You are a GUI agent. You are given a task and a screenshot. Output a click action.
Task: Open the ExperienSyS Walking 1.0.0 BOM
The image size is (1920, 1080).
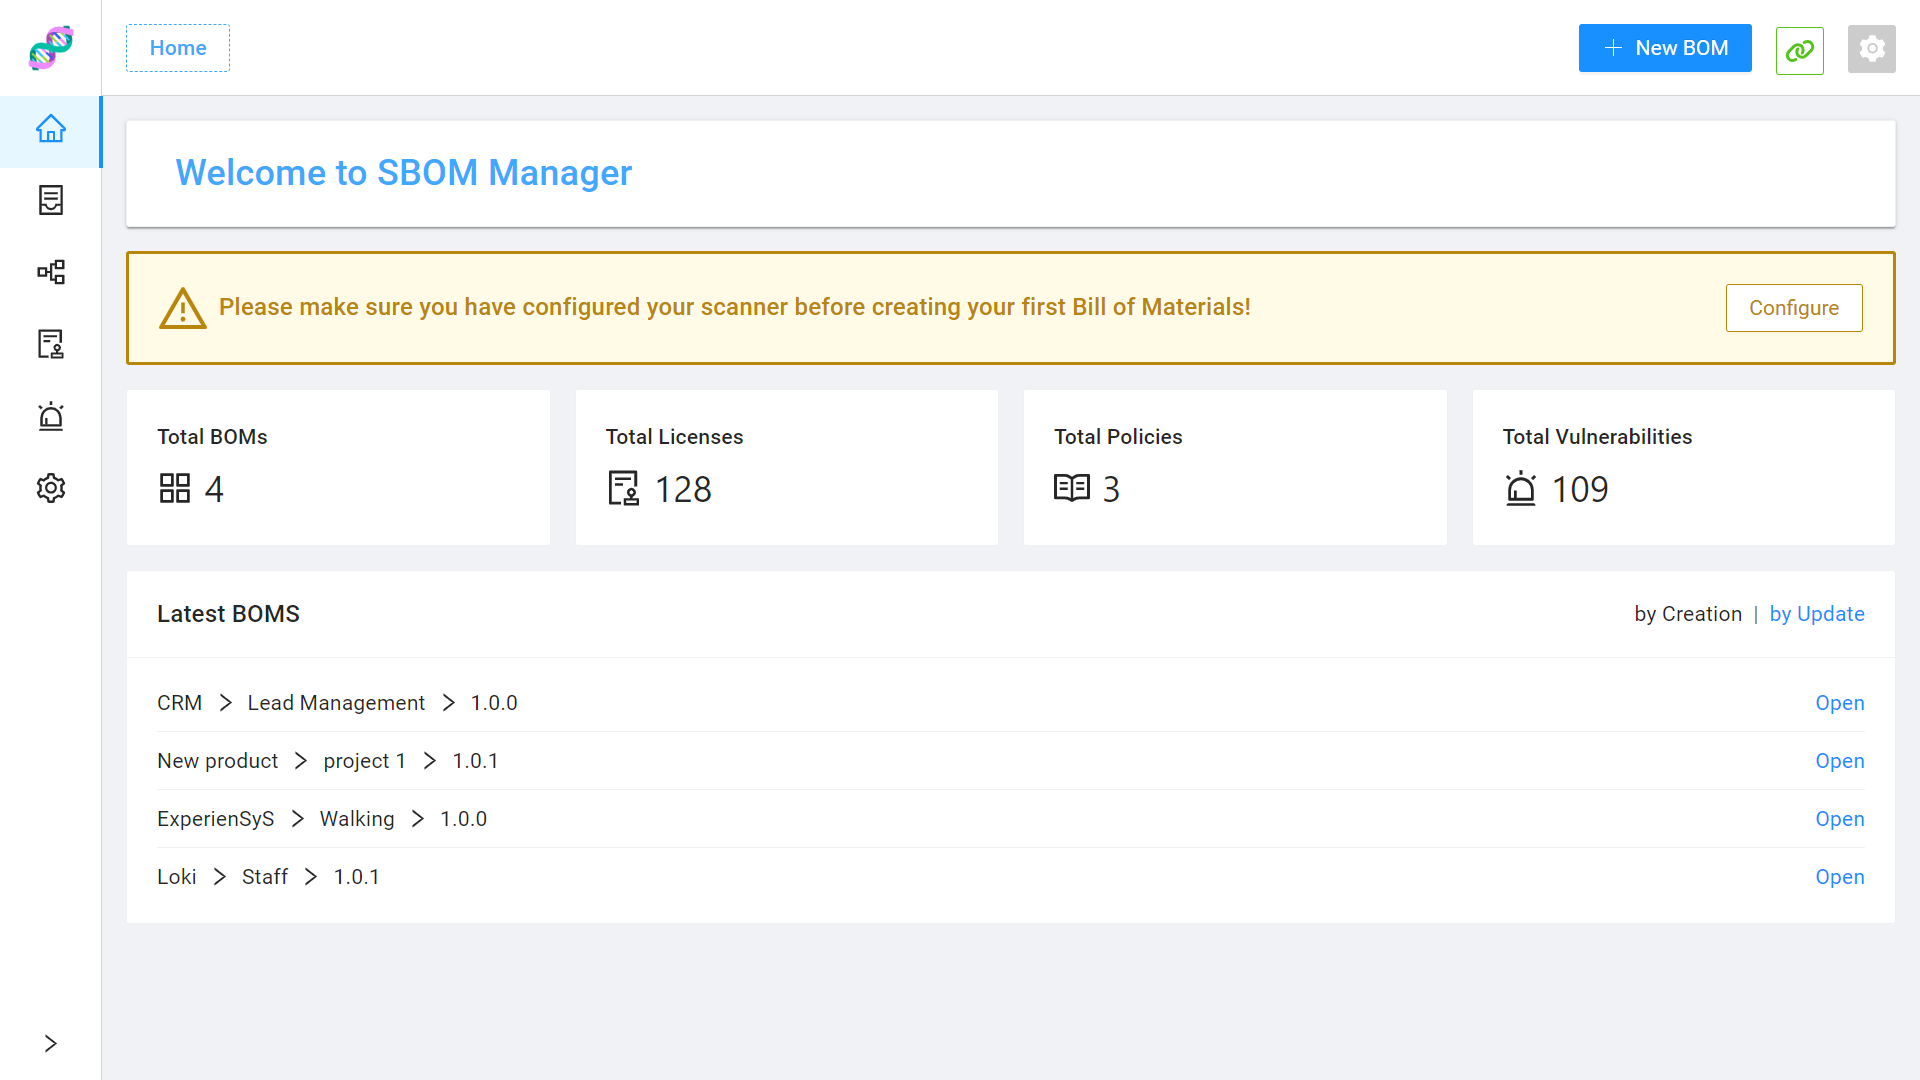tap(1839, 819)
